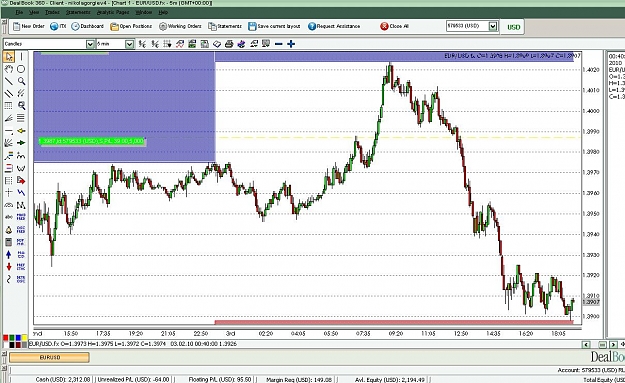Image resolution: width=625 pixels, height=383 pixels.
Task: Pick the red color swatch
Action: tap(6, 338)
